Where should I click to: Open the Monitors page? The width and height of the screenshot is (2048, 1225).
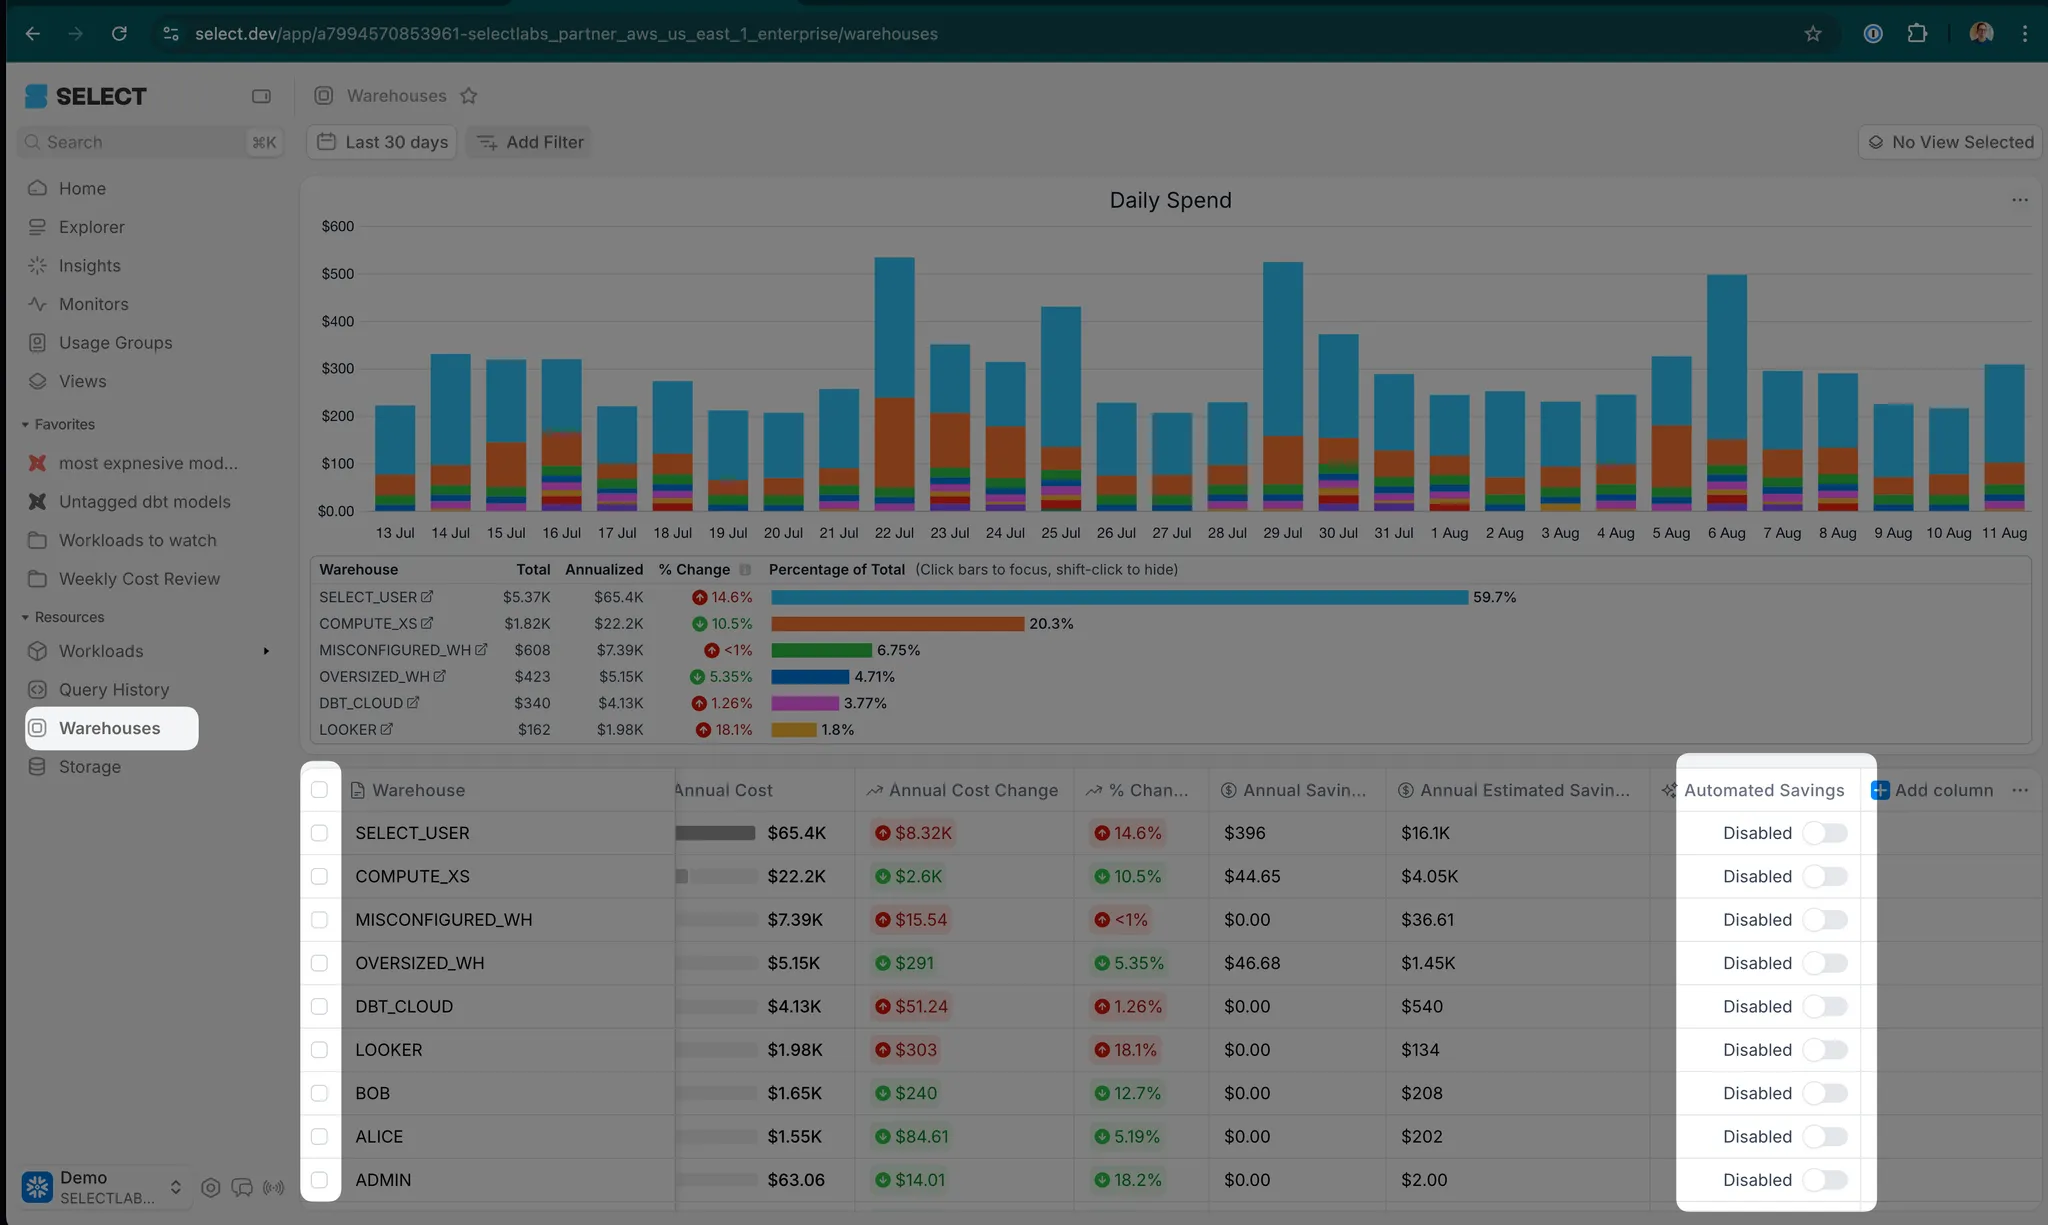93,304
